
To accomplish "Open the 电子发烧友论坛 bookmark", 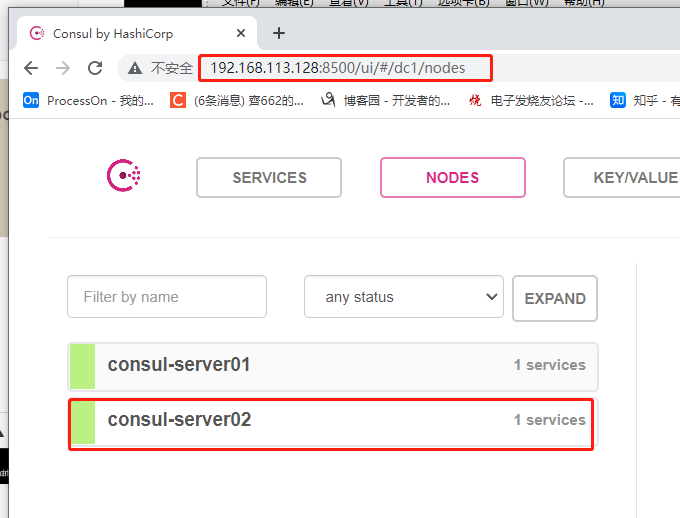I will pyautogui.click(x=531, y=101).
